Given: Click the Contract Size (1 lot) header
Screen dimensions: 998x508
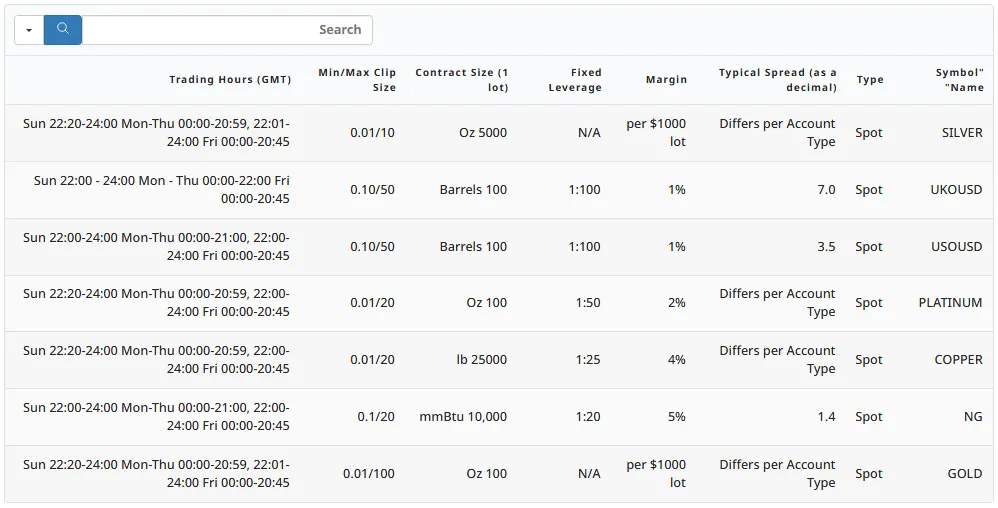Looking at the screenshot, I should coord(461,80).
